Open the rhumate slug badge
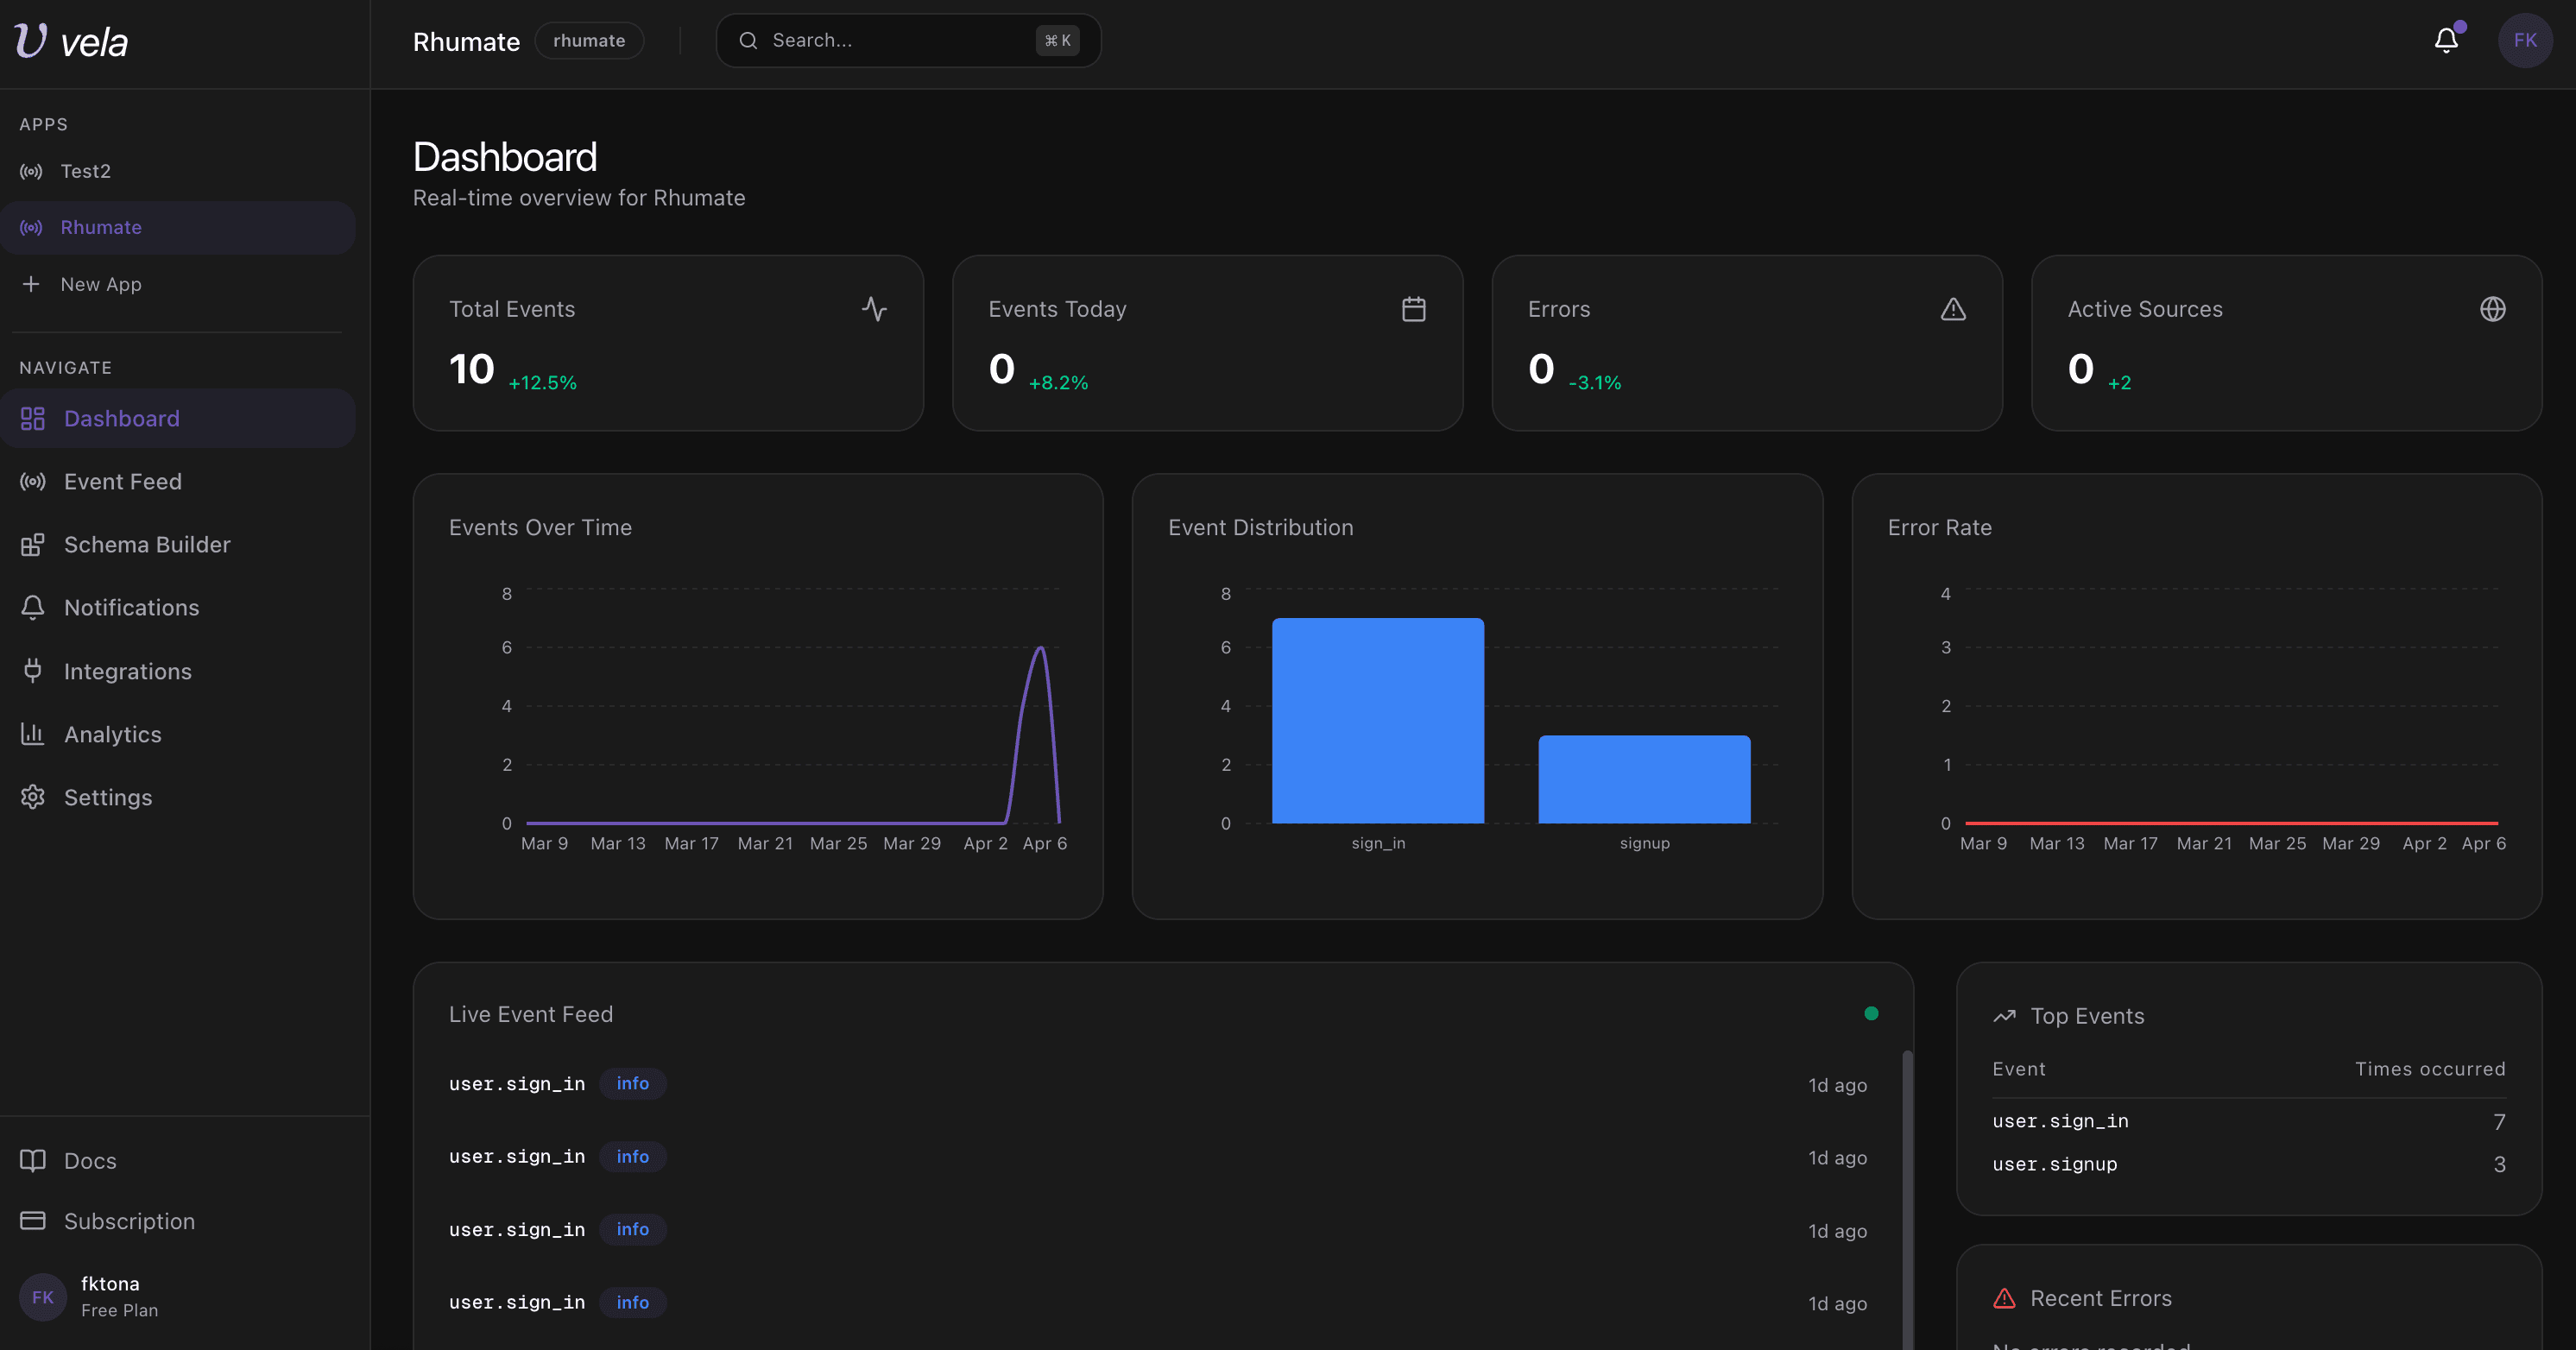This screenshot has height=1350, width=2576. 589,41
